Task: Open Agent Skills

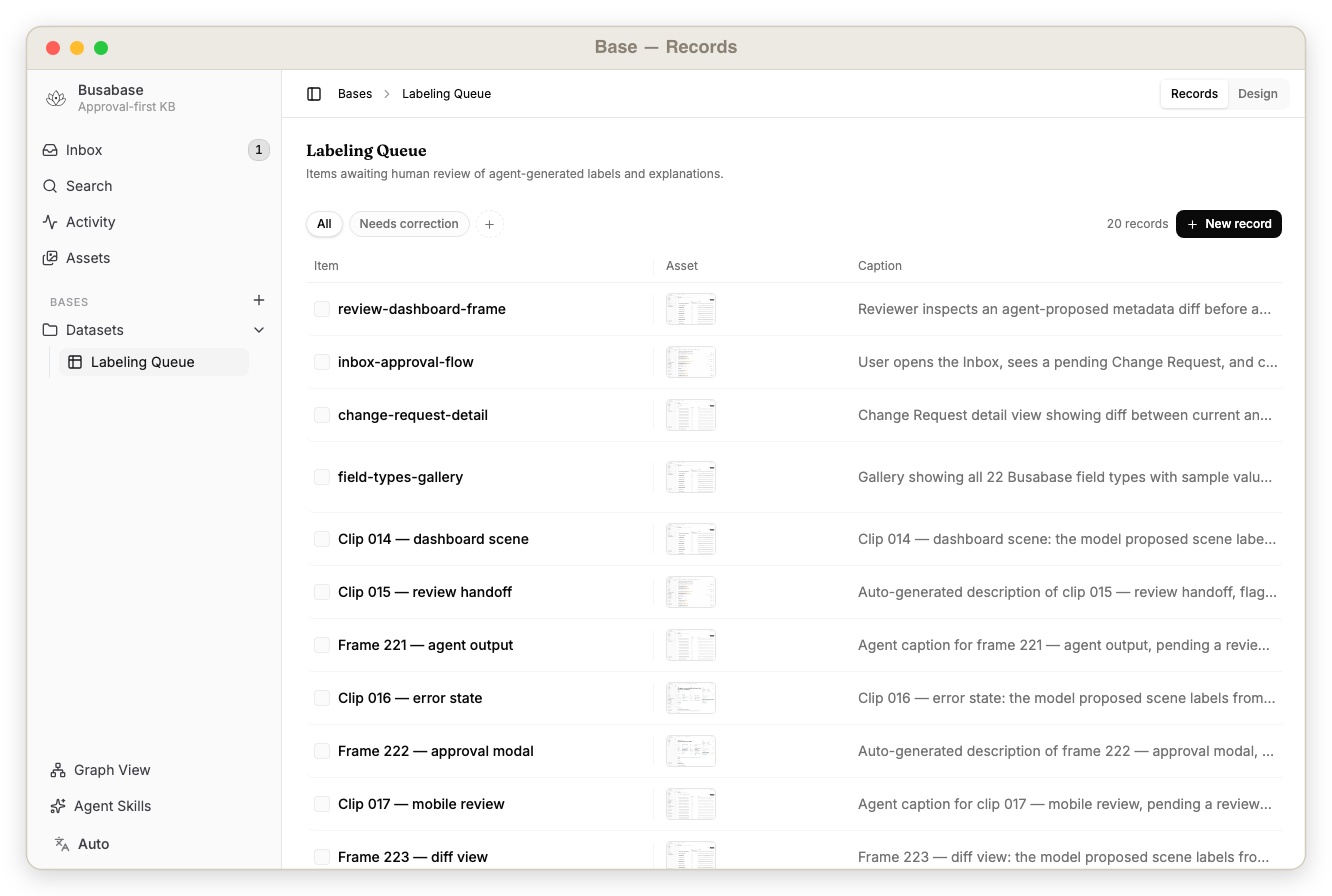Action: point(155,806)
